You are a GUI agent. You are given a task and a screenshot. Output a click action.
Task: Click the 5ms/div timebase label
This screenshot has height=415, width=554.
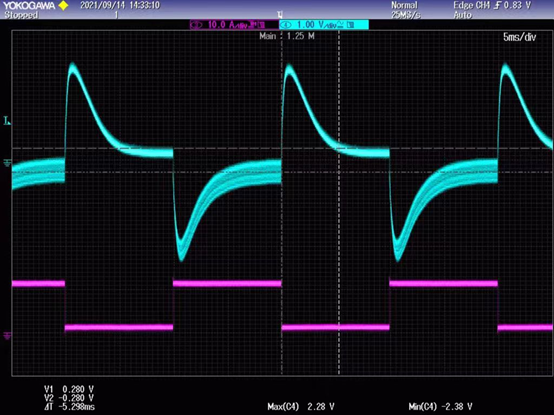point(519,37)
